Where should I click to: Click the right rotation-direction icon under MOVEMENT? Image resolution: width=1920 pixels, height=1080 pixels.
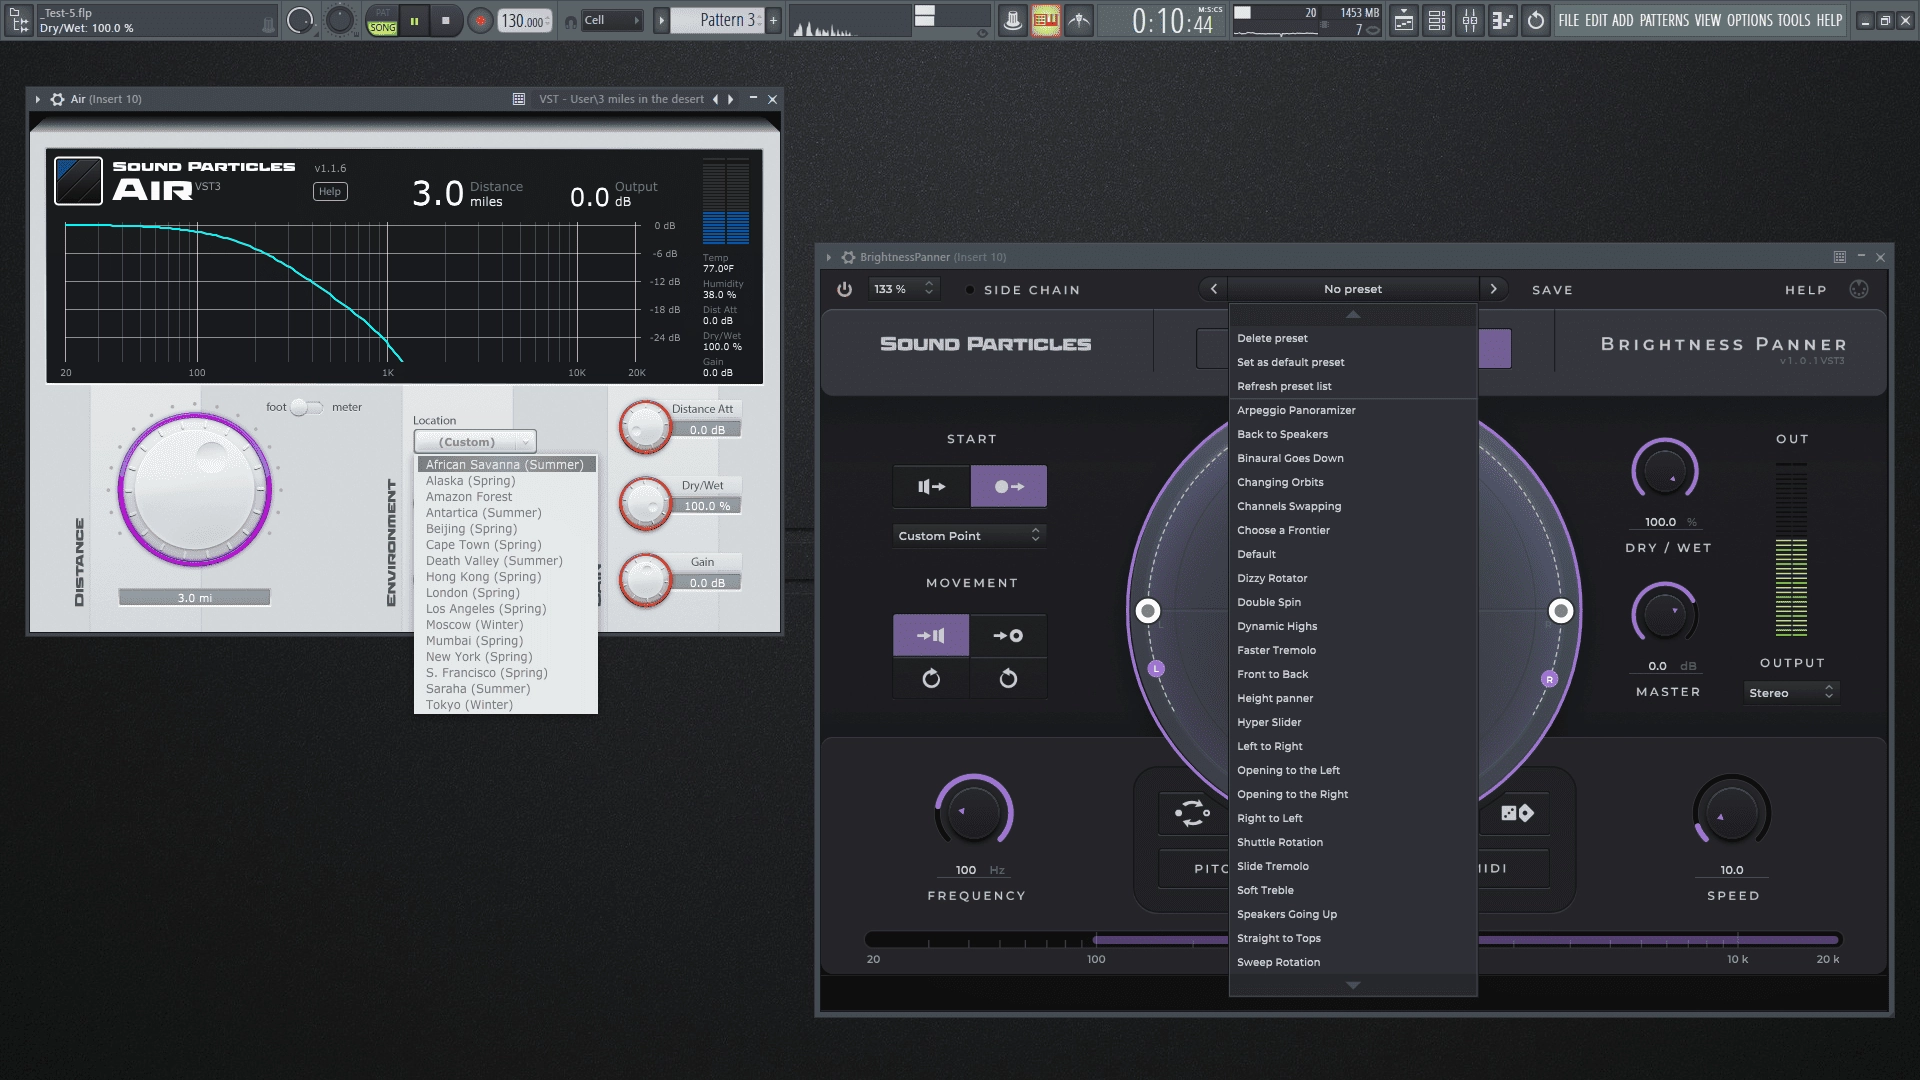[x=1008, y=679]
